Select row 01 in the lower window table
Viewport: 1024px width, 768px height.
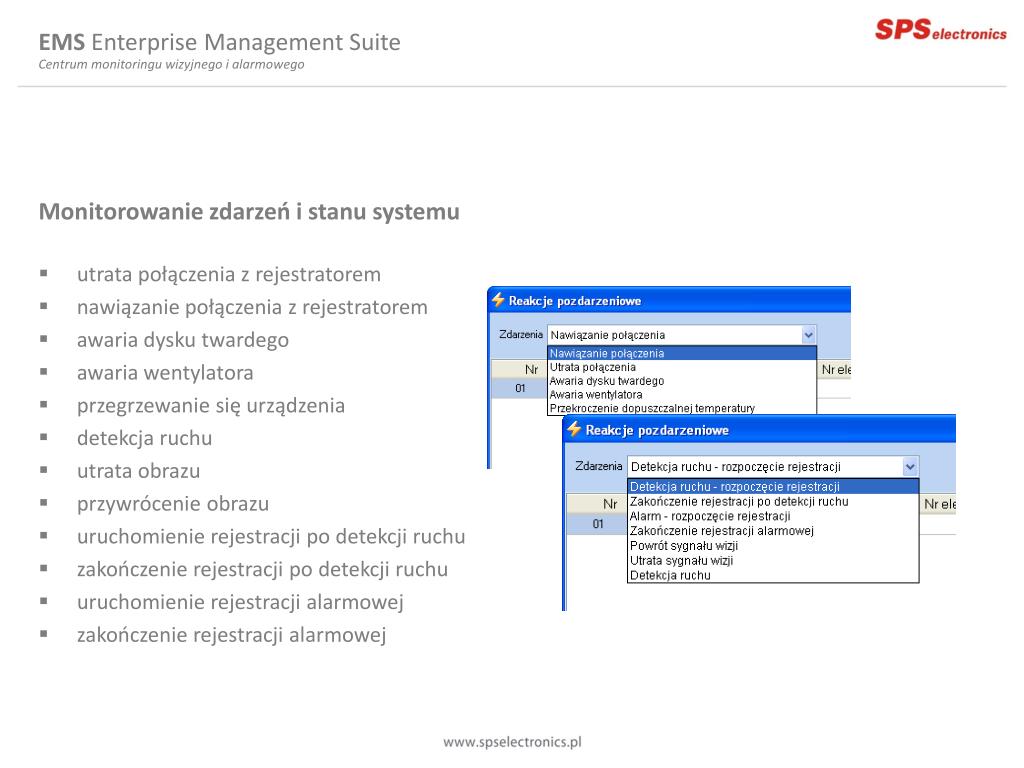(596, 524)
